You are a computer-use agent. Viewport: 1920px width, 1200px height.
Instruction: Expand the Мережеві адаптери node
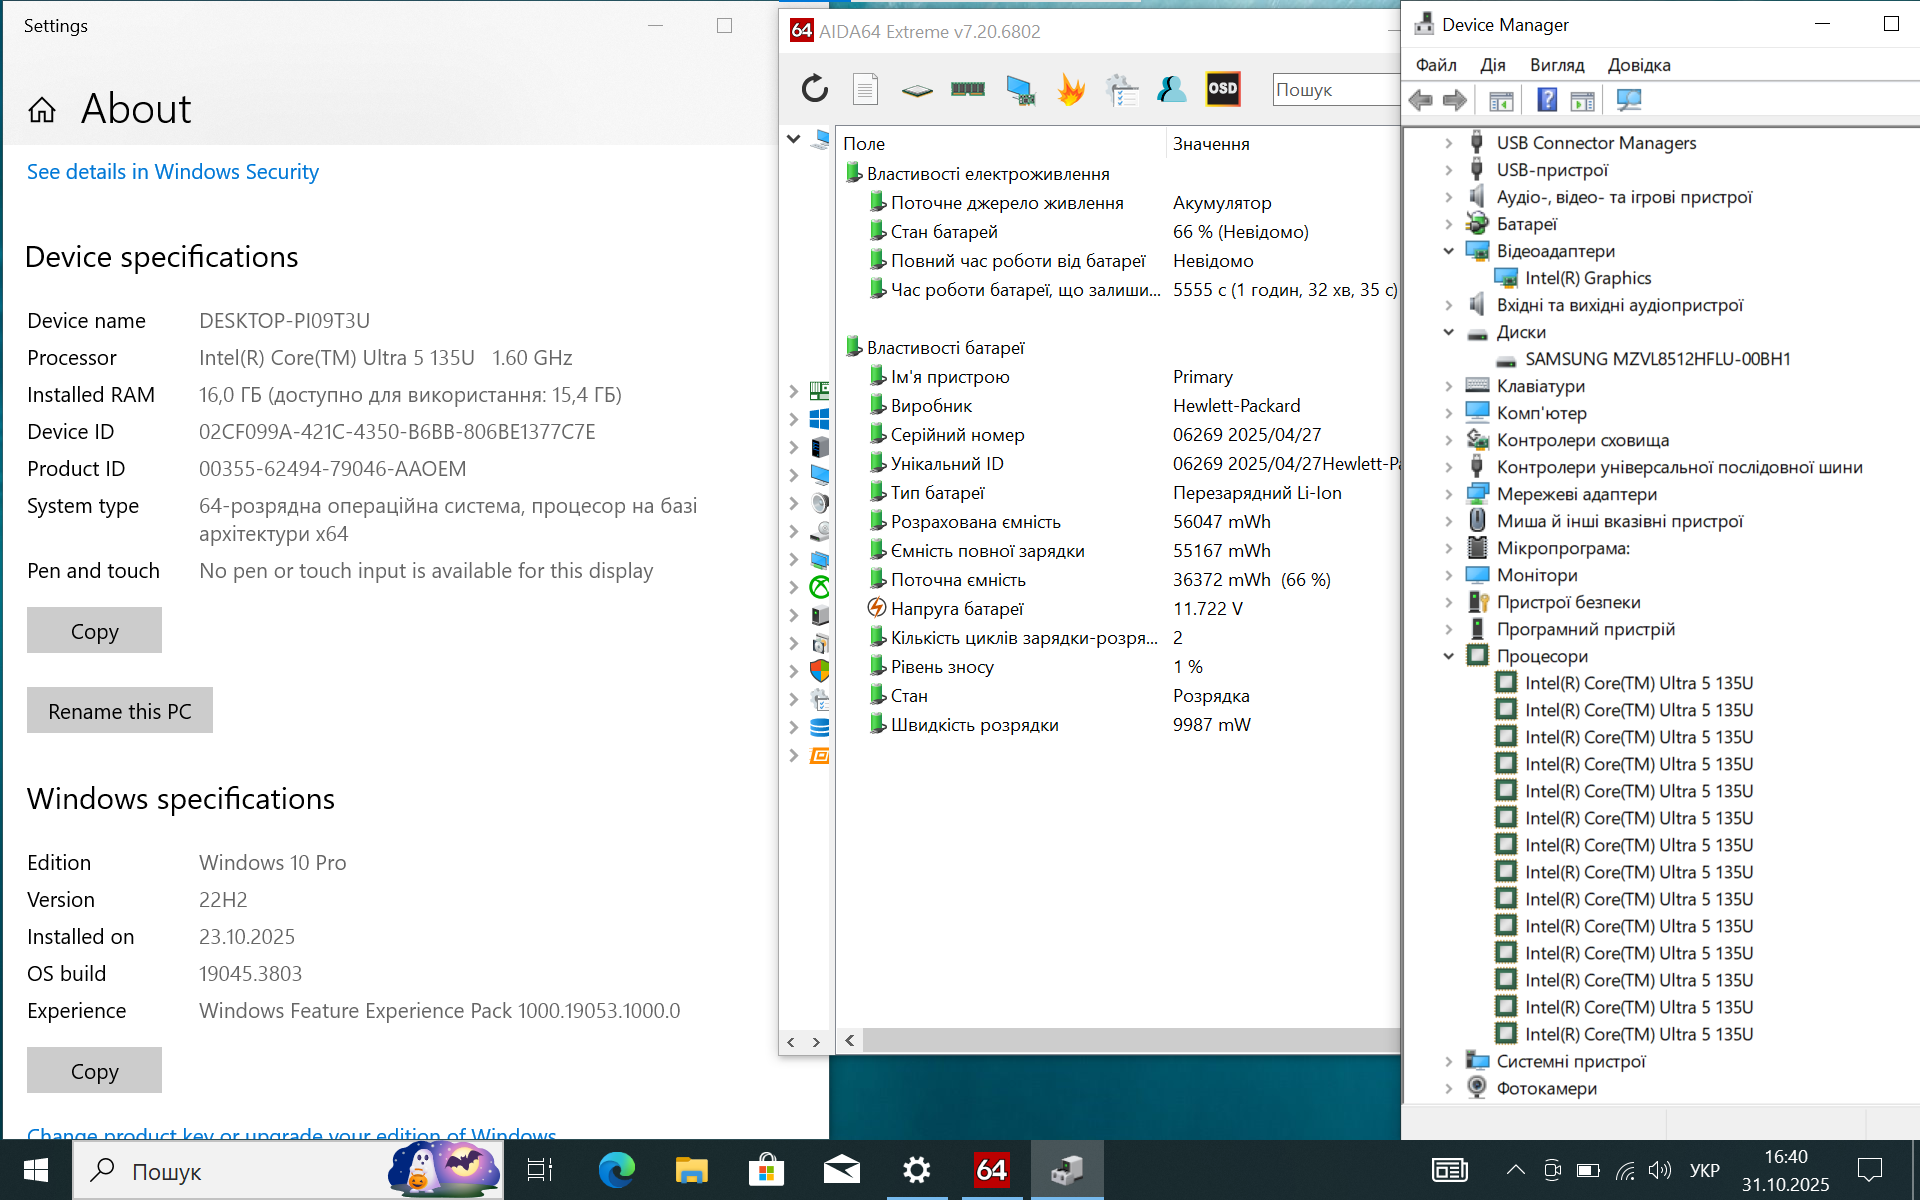(1448, 494)
